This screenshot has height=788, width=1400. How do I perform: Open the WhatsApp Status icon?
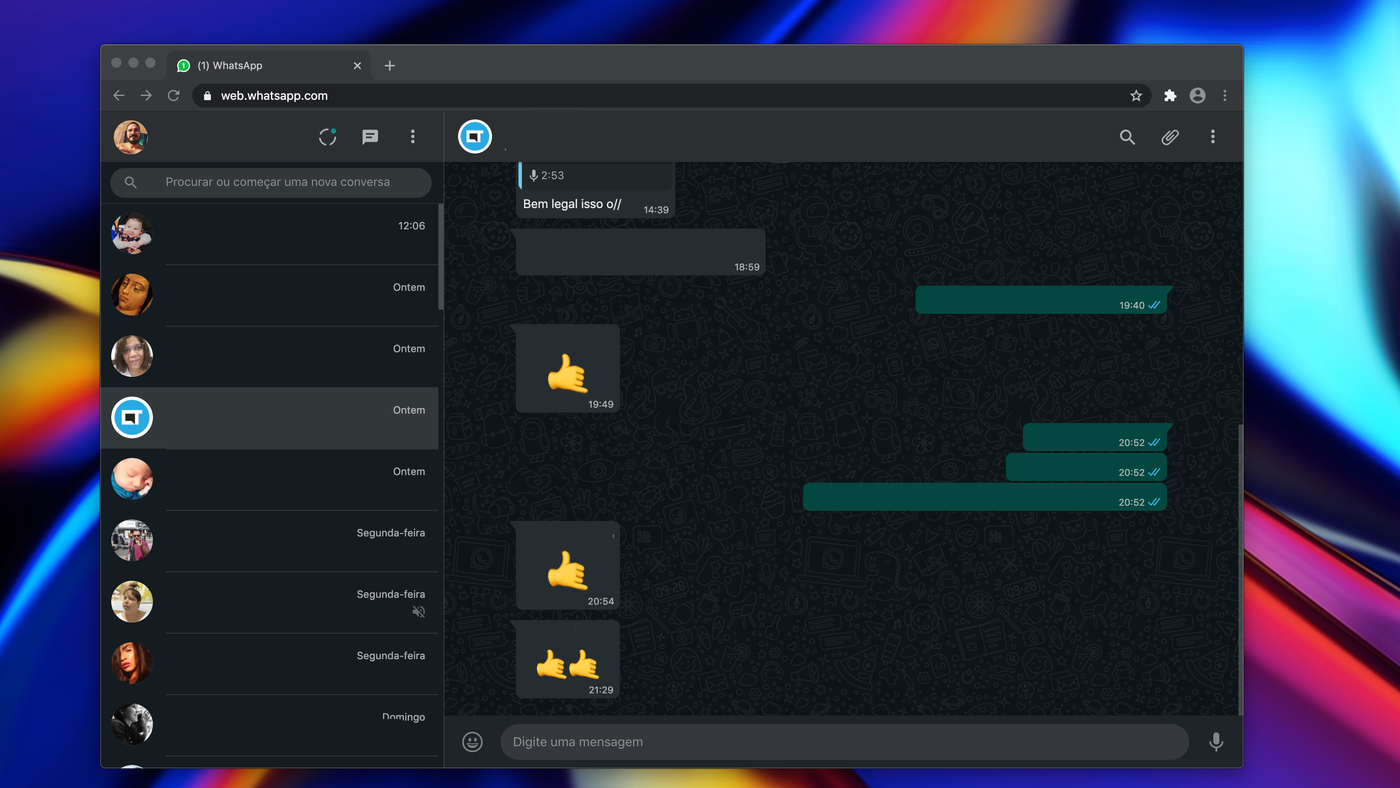pyautogui.click(x=327, y=137)
